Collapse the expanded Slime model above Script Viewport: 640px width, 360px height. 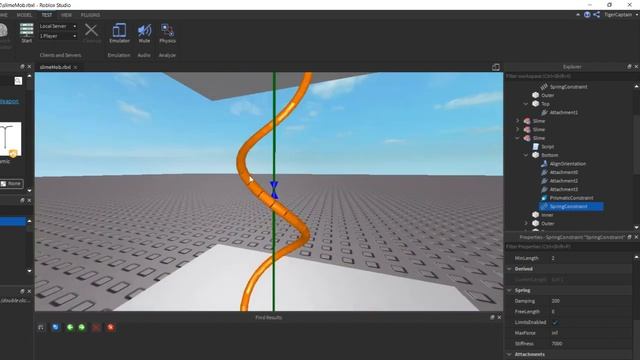(x=518, y=138)
